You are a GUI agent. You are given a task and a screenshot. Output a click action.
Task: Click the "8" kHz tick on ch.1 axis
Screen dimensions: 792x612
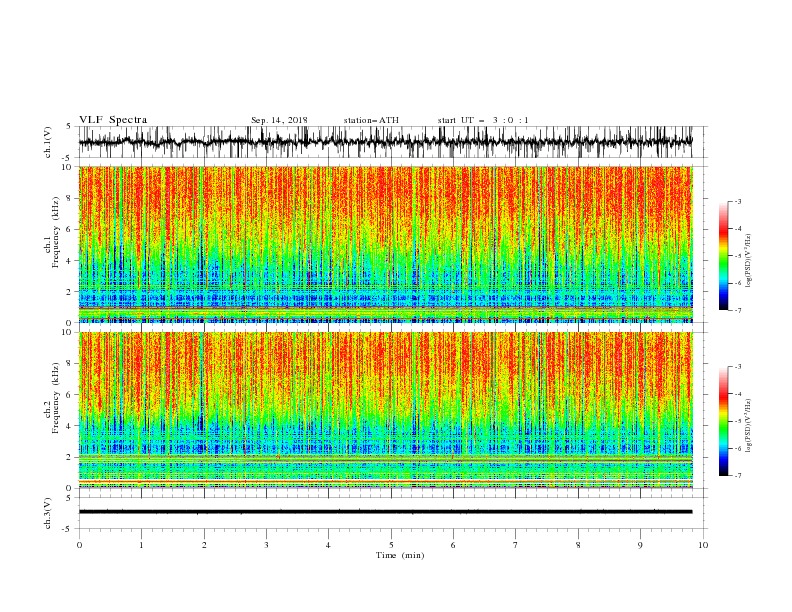tap(70, 198)
